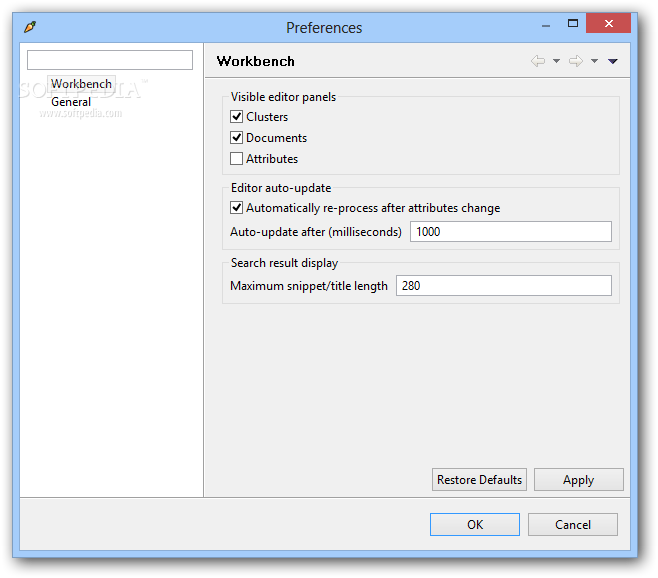Confirm preferences with the OK button
Viewport: 658px width, 578px height.
[x=475, y=525]
